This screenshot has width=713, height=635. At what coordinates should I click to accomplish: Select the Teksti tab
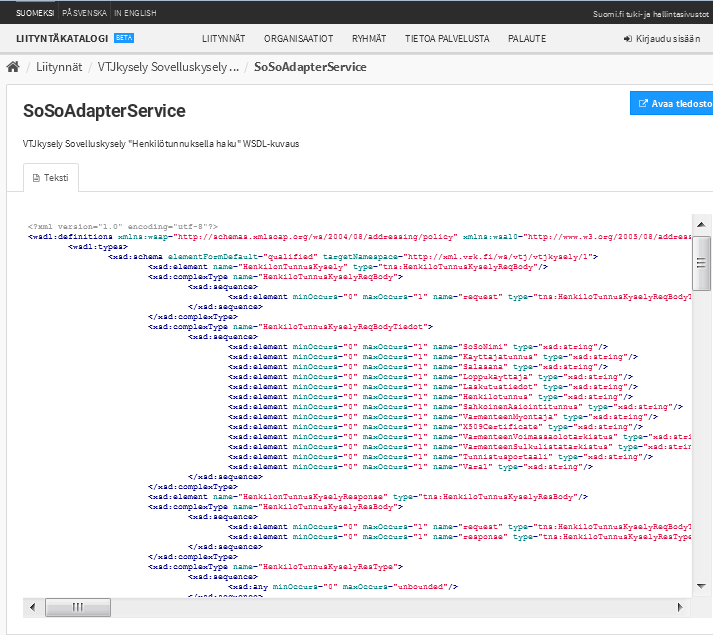click(51, 178)
